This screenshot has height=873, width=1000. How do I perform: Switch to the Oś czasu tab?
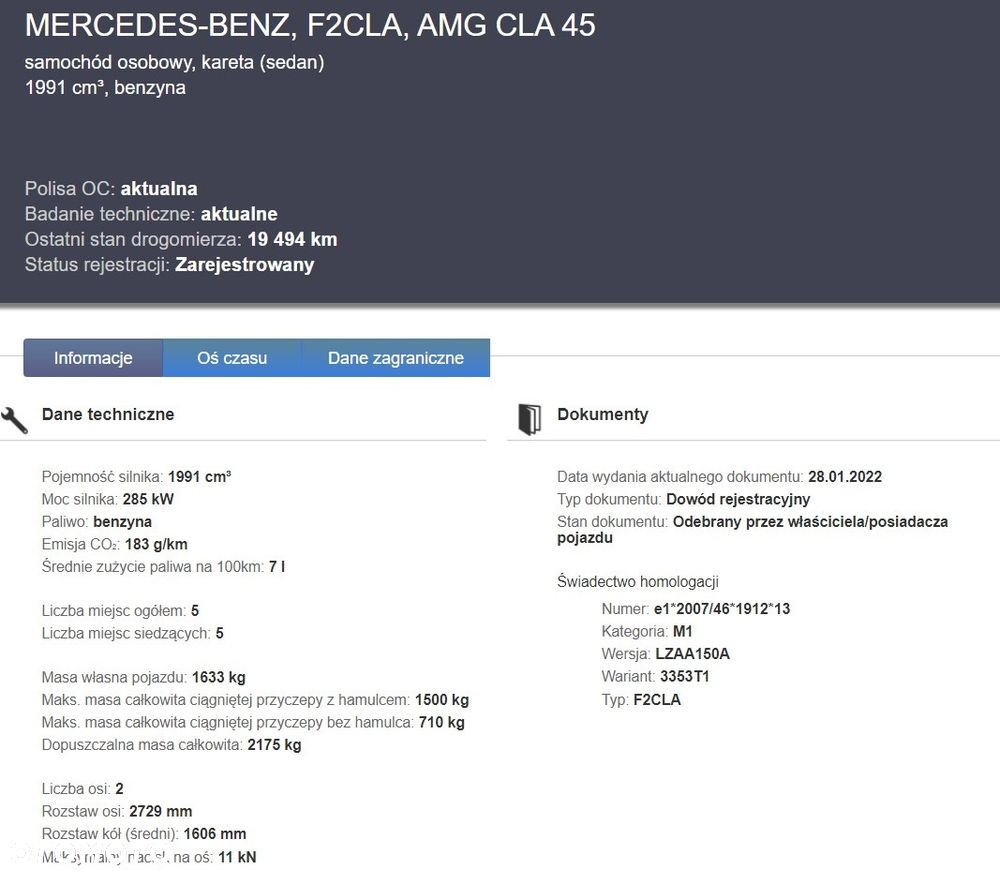(232, 358)
